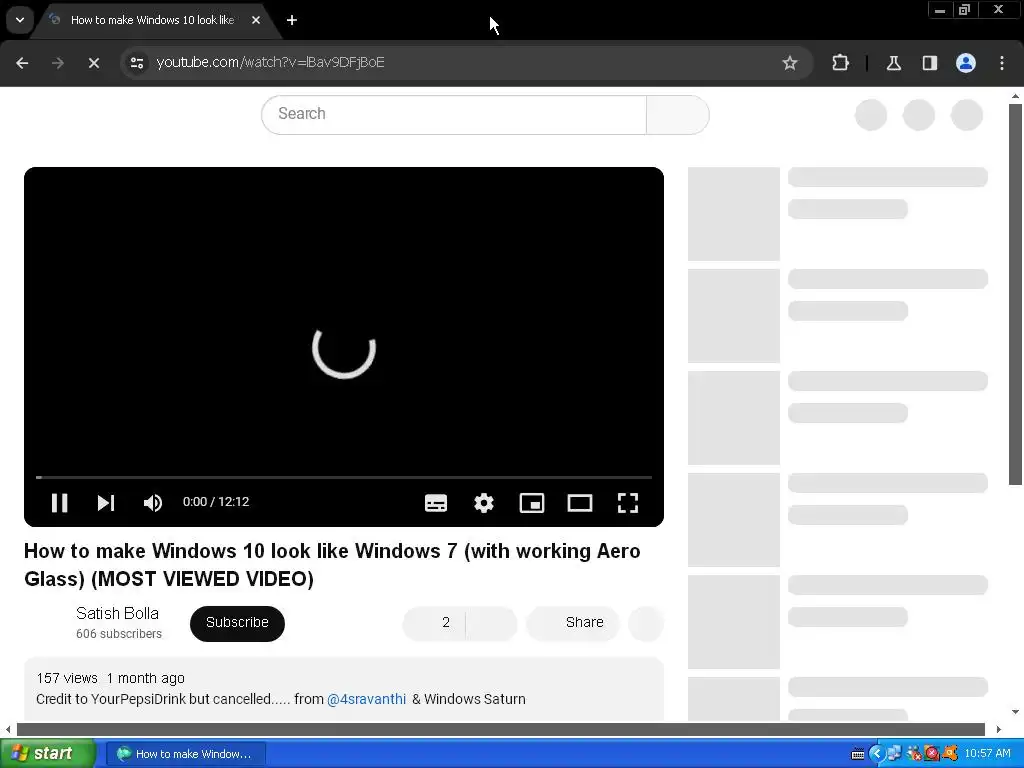Click the taskbar clock 10:57 AM
The height and width of the screenshot is (768, 1024).
pyautogui.click(x=987, y=753)
